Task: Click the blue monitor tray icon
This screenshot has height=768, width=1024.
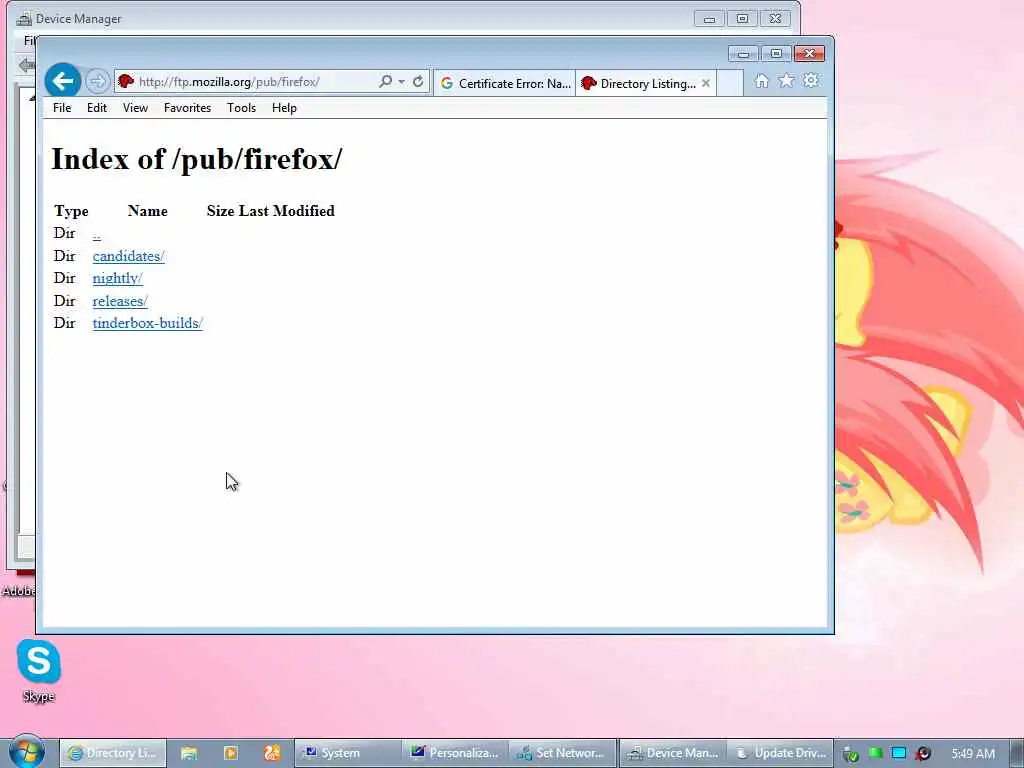Action: click(899, 753)
